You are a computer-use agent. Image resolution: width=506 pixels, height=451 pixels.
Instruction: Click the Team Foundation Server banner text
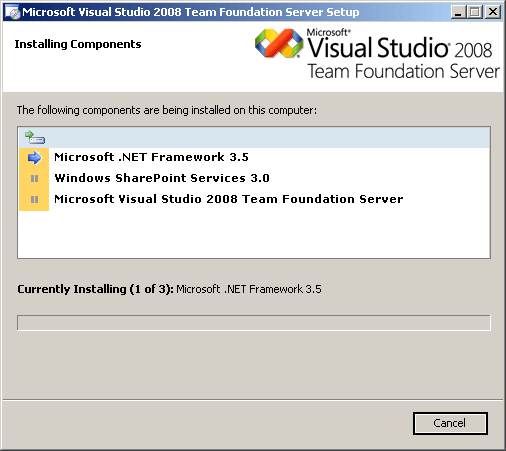pyautogui.click(x=403, y=71)
